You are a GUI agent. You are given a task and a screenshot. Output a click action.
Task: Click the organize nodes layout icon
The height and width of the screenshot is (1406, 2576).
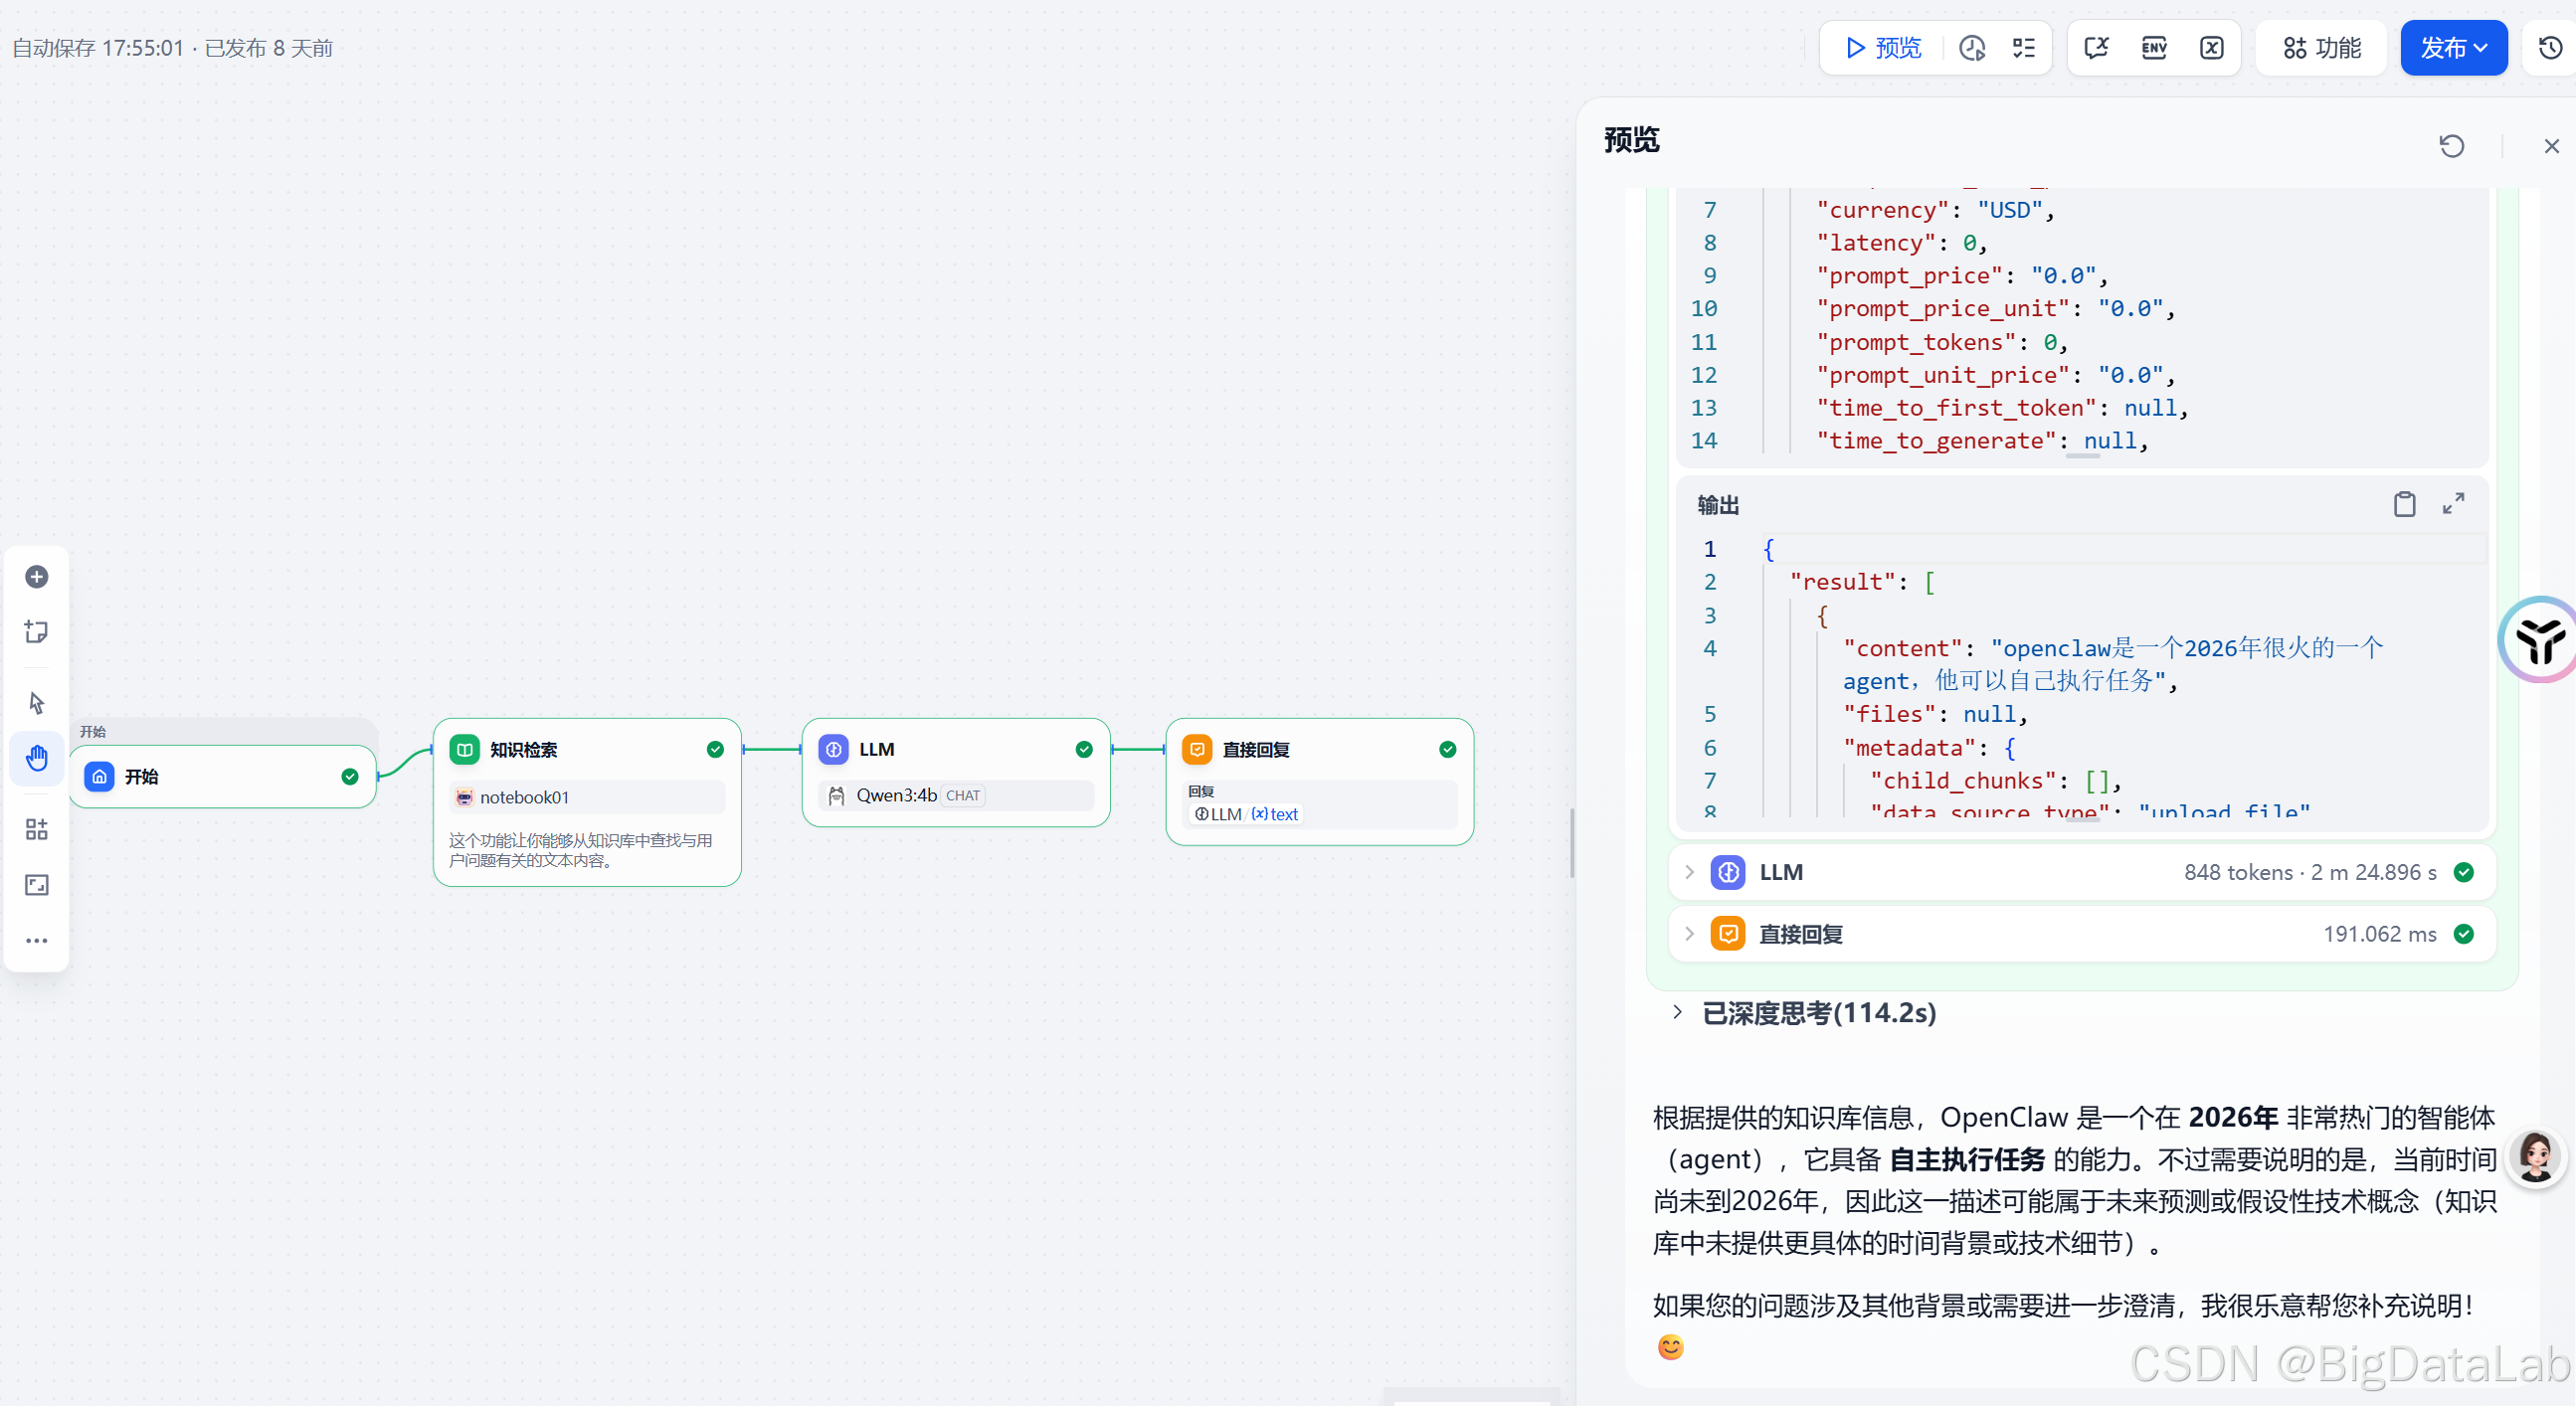tap(37, 829)
